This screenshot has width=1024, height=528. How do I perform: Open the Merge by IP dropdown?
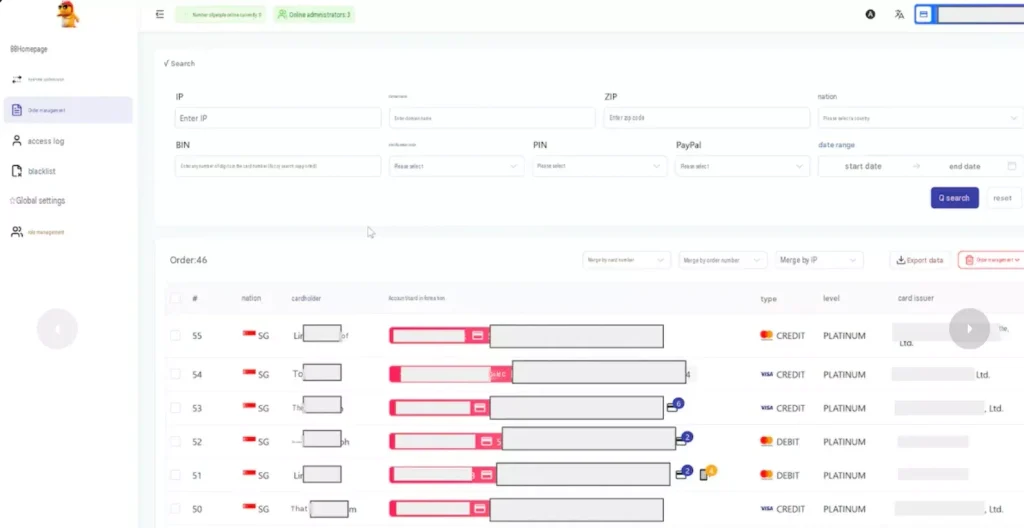click(819, 260)
